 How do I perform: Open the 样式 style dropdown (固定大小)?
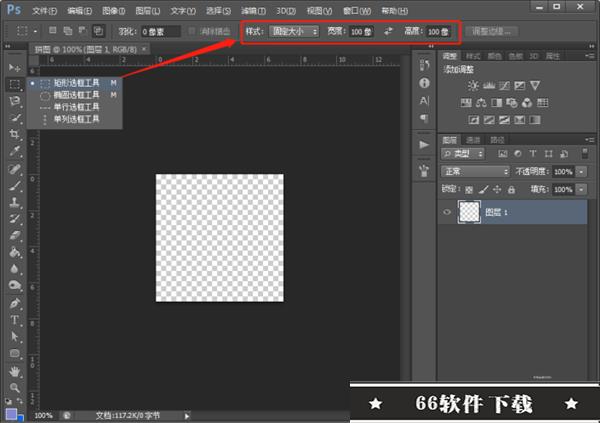point(294,31)
